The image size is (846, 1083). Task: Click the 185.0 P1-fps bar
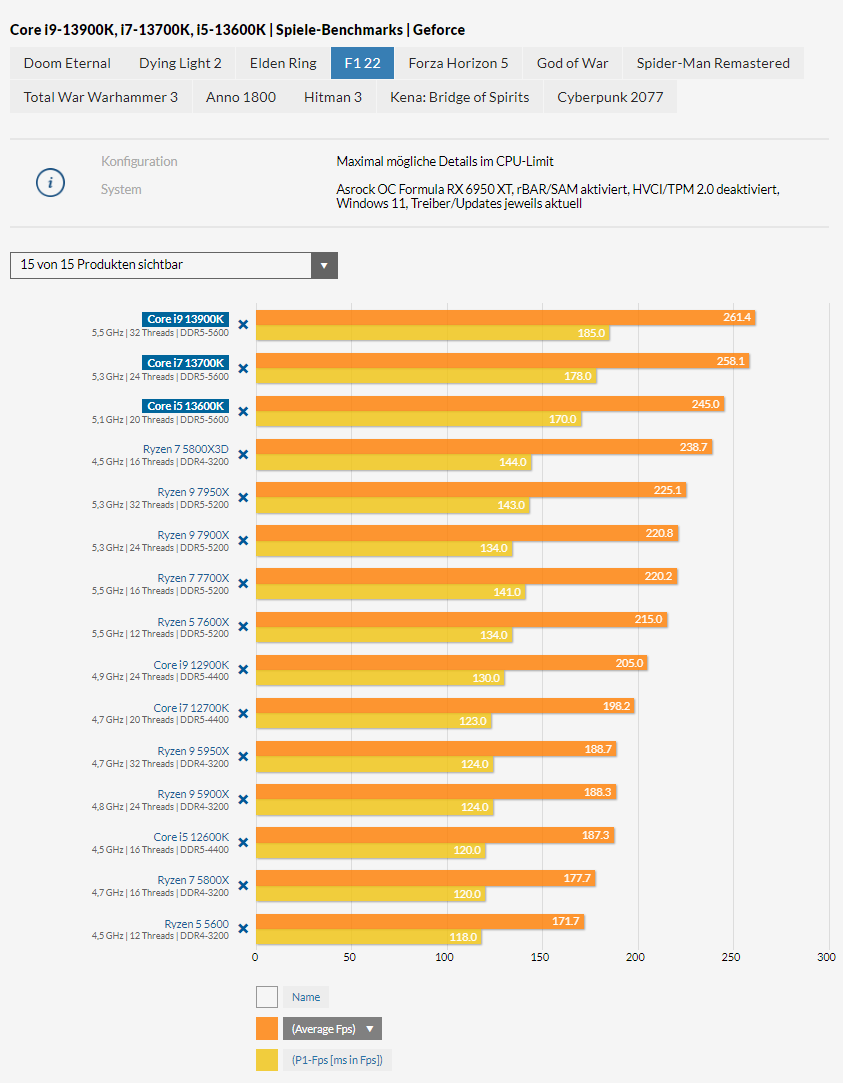click(433, 333)
